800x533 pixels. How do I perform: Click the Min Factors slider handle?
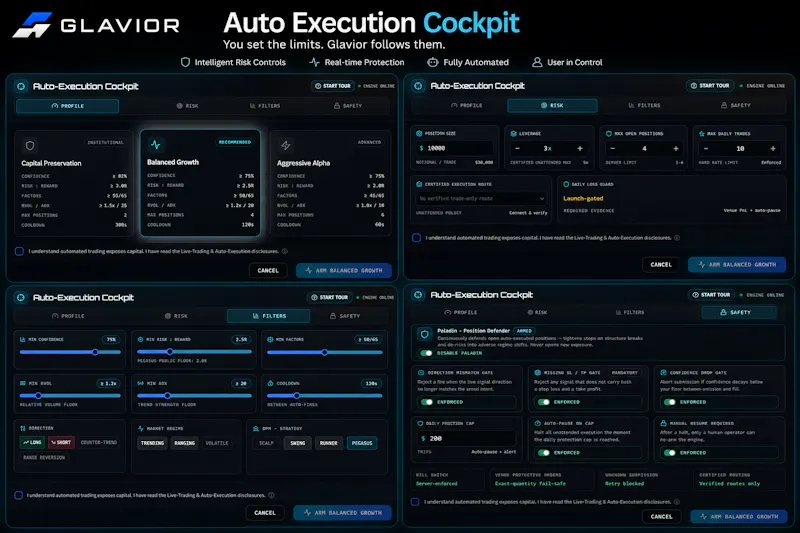point(324,352)
